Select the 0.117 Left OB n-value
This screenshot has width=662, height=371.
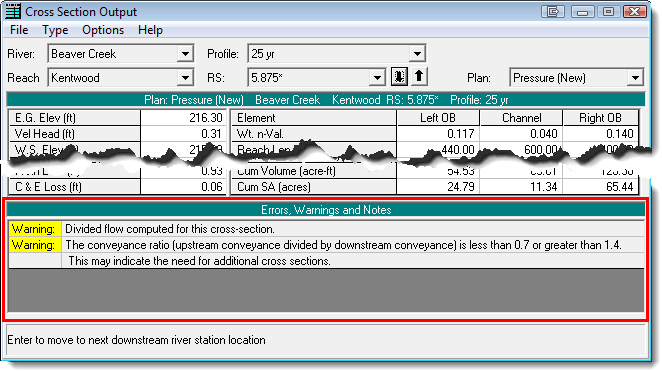438,134
